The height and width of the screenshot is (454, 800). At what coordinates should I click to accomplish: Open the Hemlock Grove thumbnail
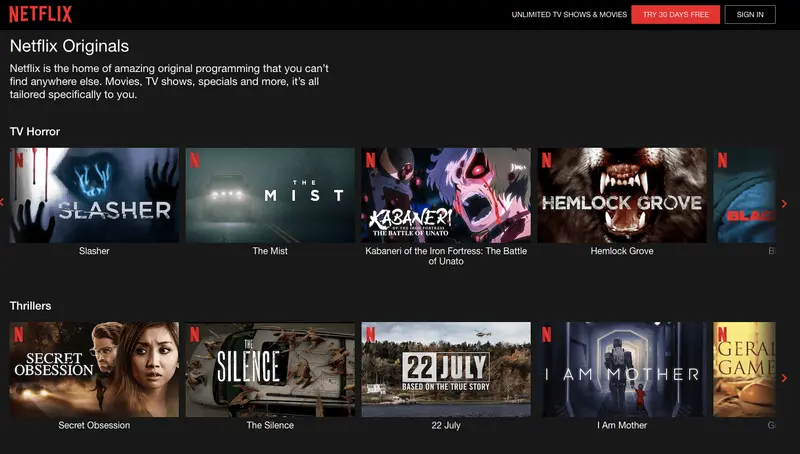[622, 195]
